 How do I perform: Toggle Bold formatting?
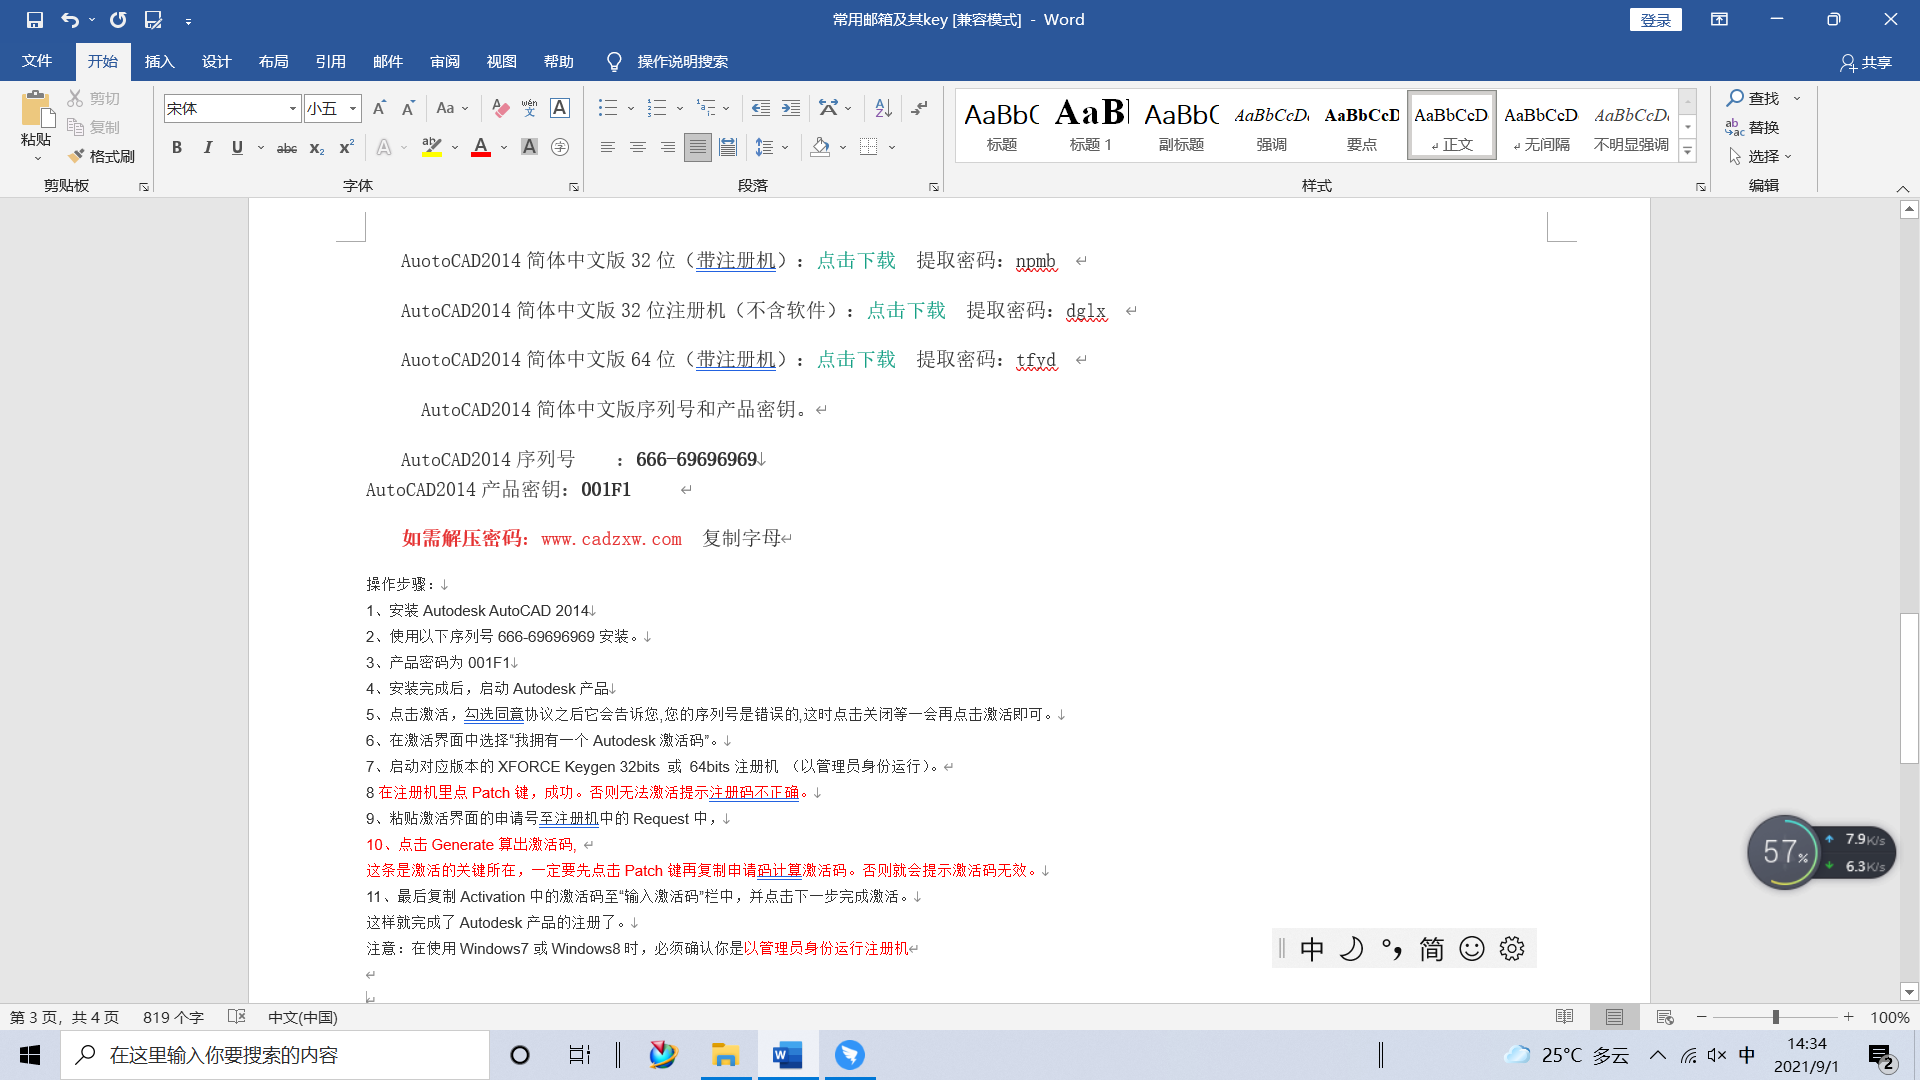coord(177,148)
